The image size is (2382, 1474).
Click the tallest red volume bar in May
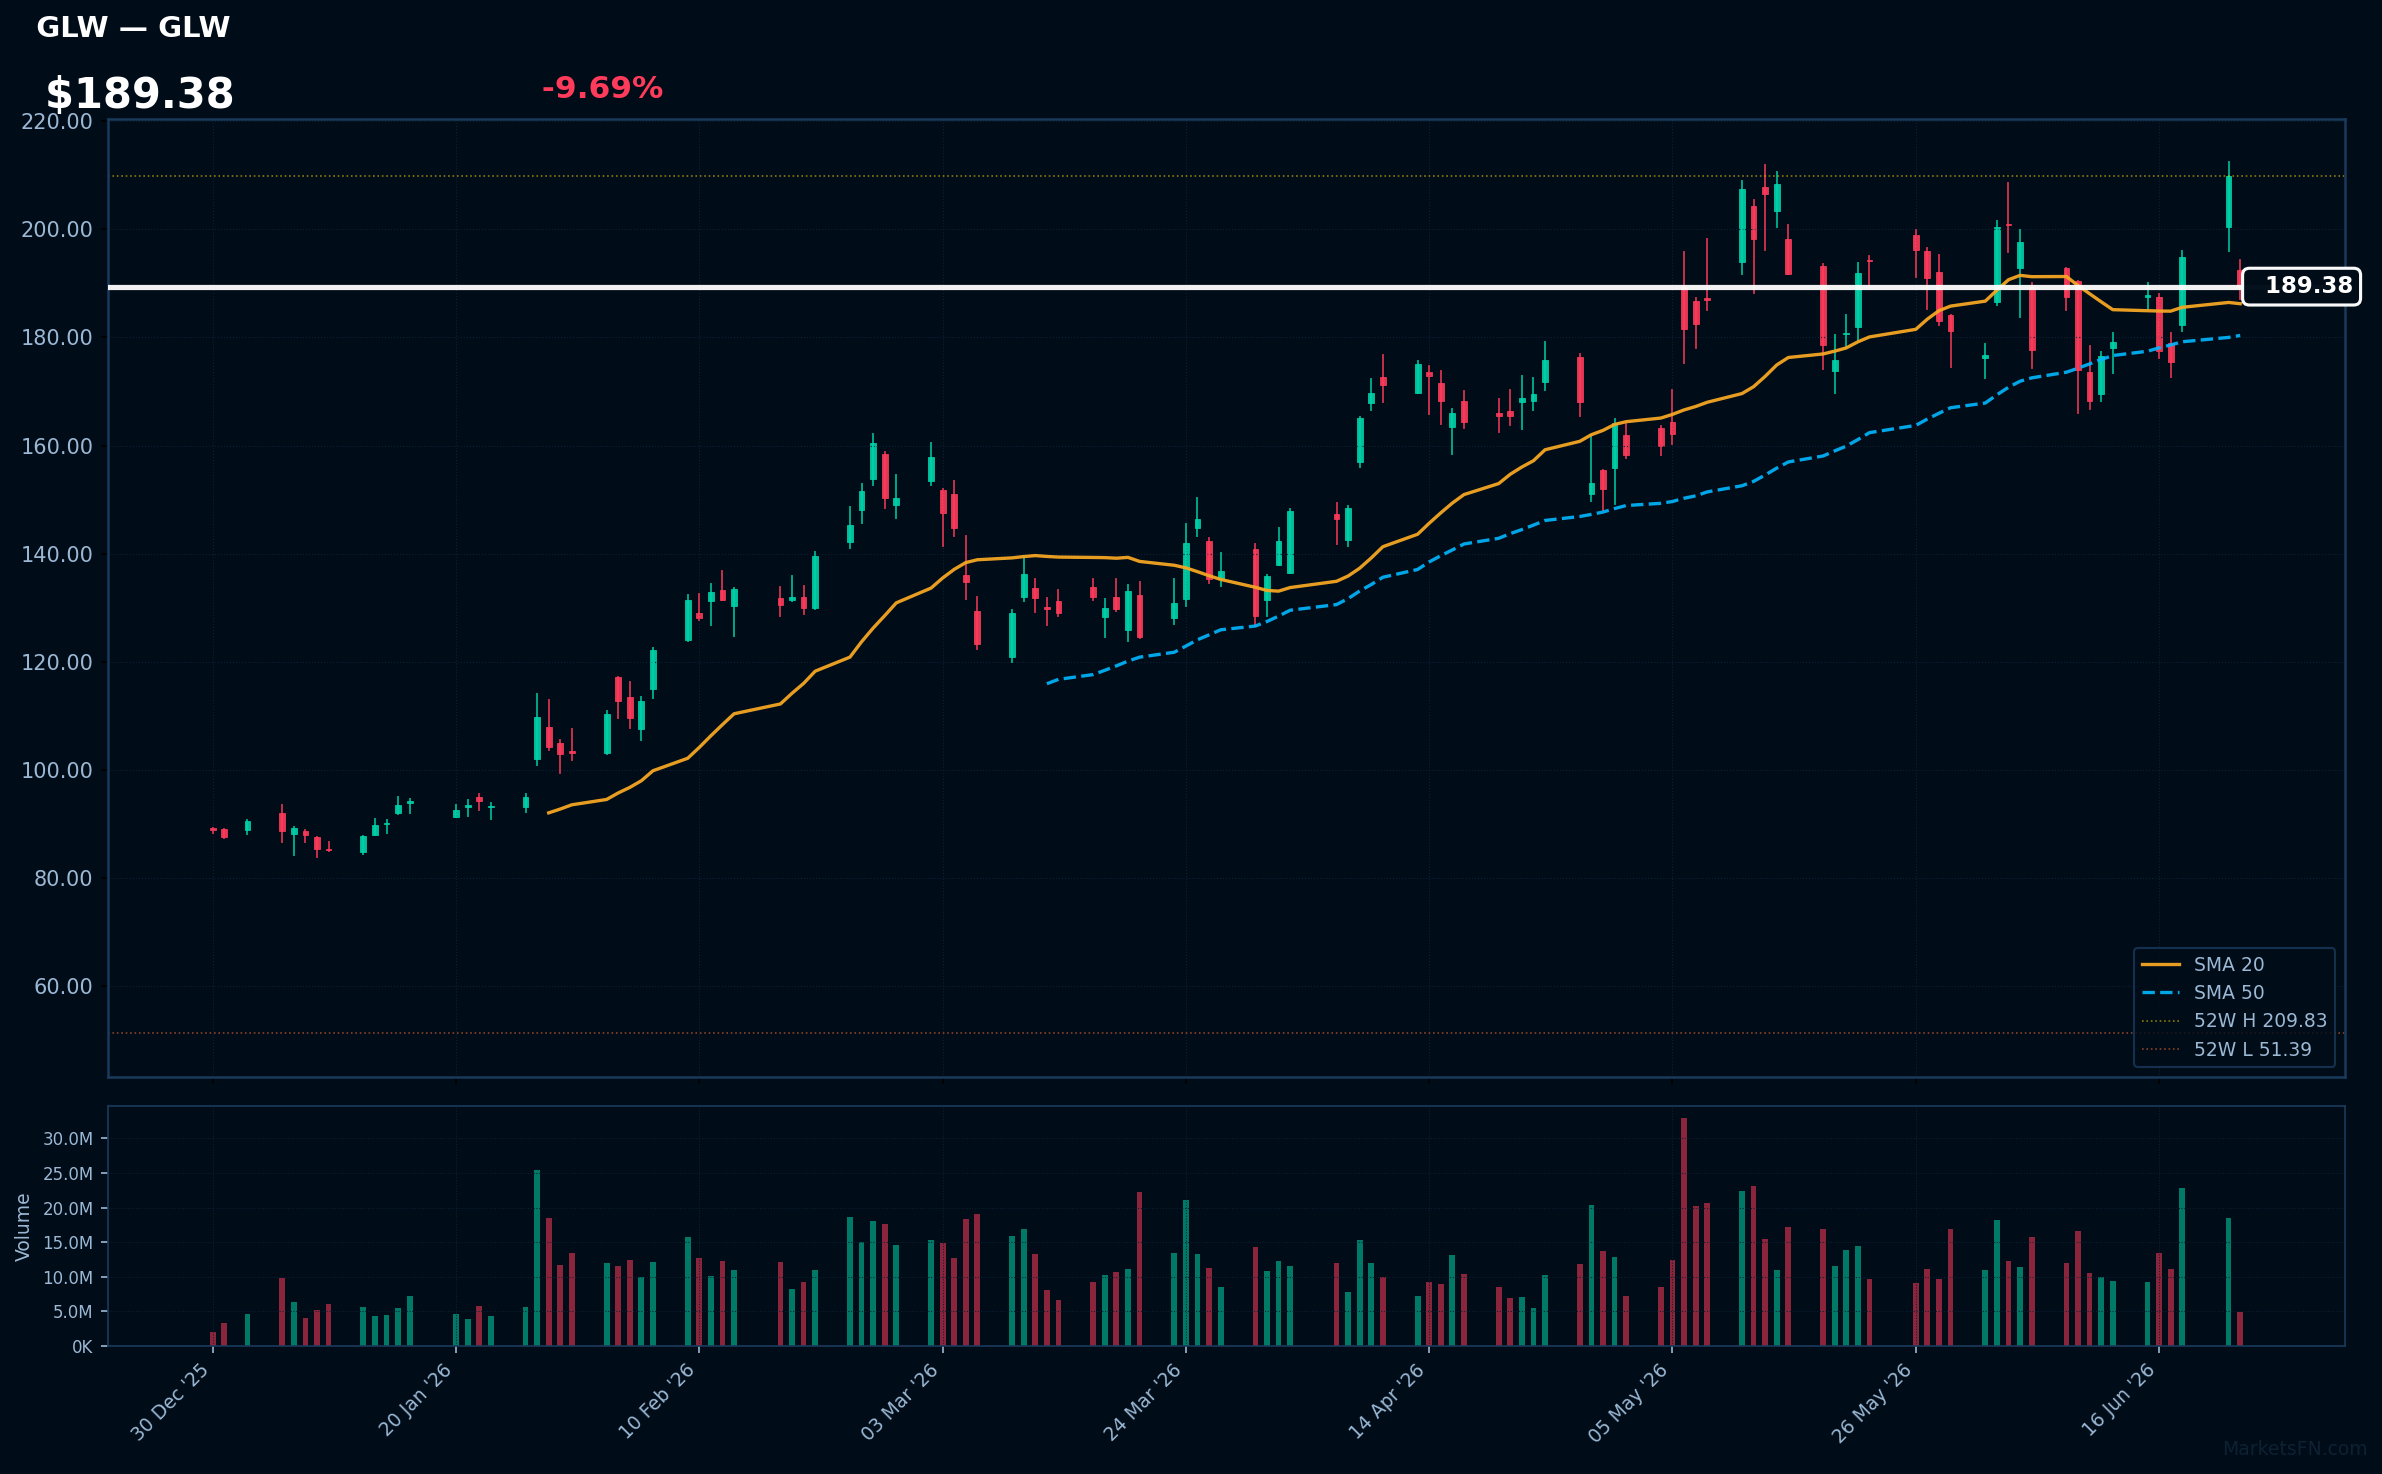(x=1684, y=1232)
